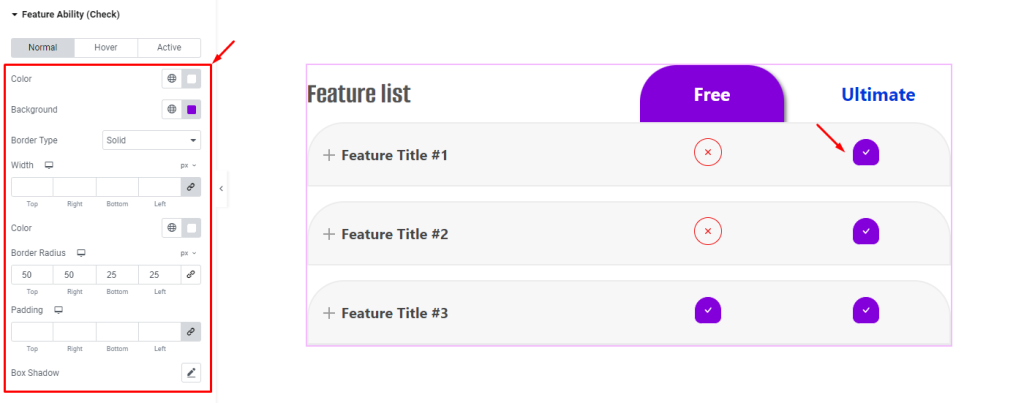Image resolution: width=1024 pixels, height=403 pixels.
Task: Collapse the Feature Ability (Check) section
Action: (x=15, y=16)
